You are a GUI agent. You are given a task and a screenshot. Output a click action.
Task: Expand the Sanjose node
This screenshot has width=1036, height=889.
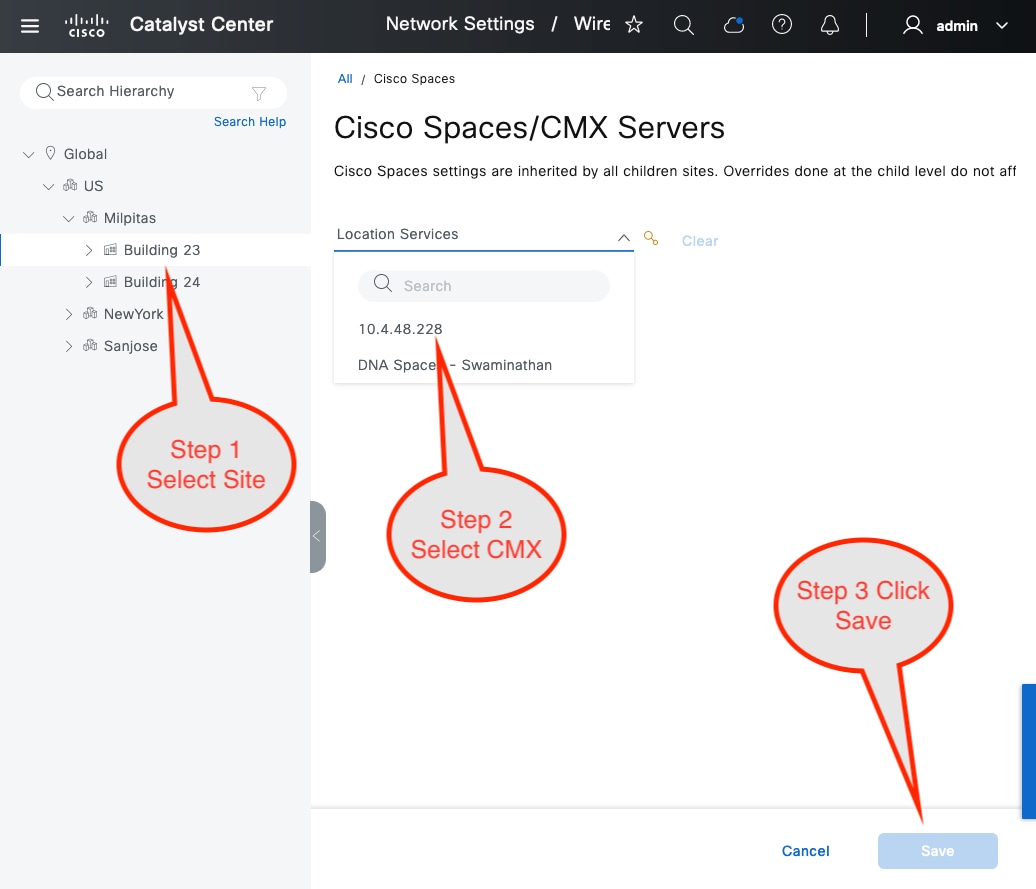(69, 346)
